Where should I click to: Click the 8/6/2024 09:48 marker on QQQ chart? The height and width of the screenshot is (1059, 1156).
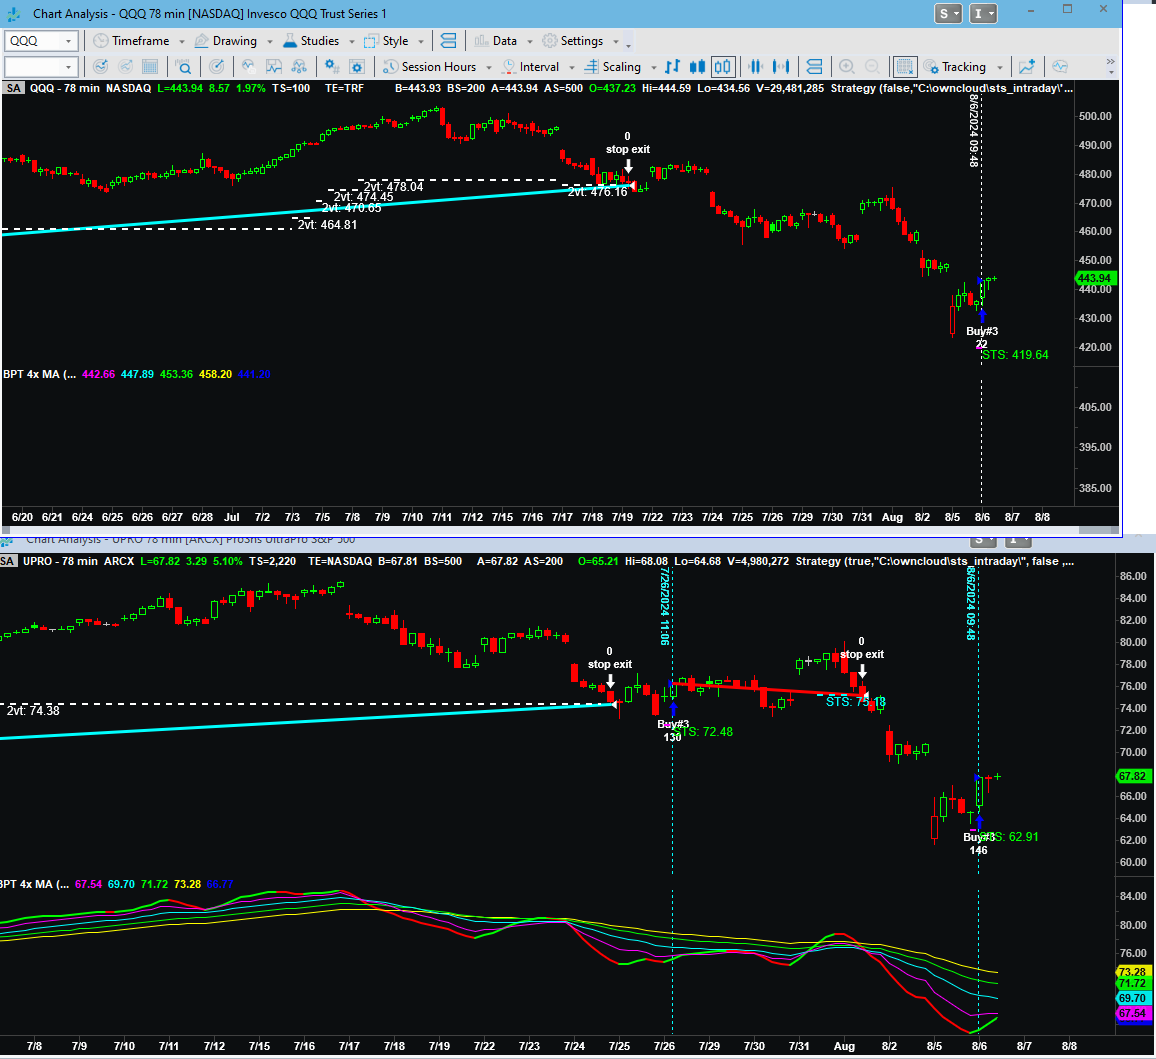tap(974, 131)
